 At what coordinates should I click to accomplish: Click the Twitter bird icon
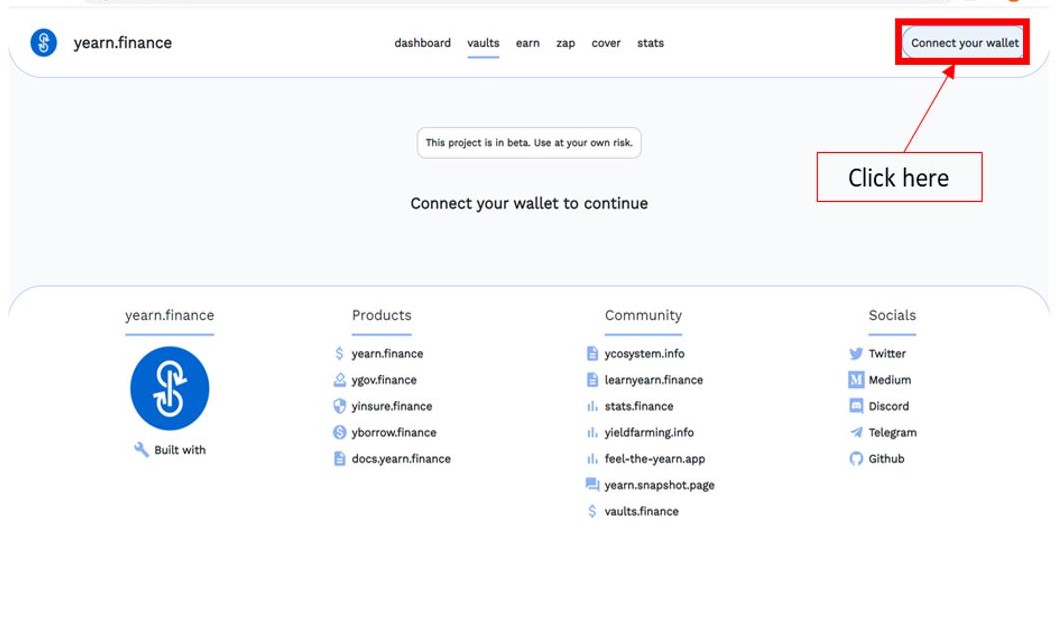[856, 353]
